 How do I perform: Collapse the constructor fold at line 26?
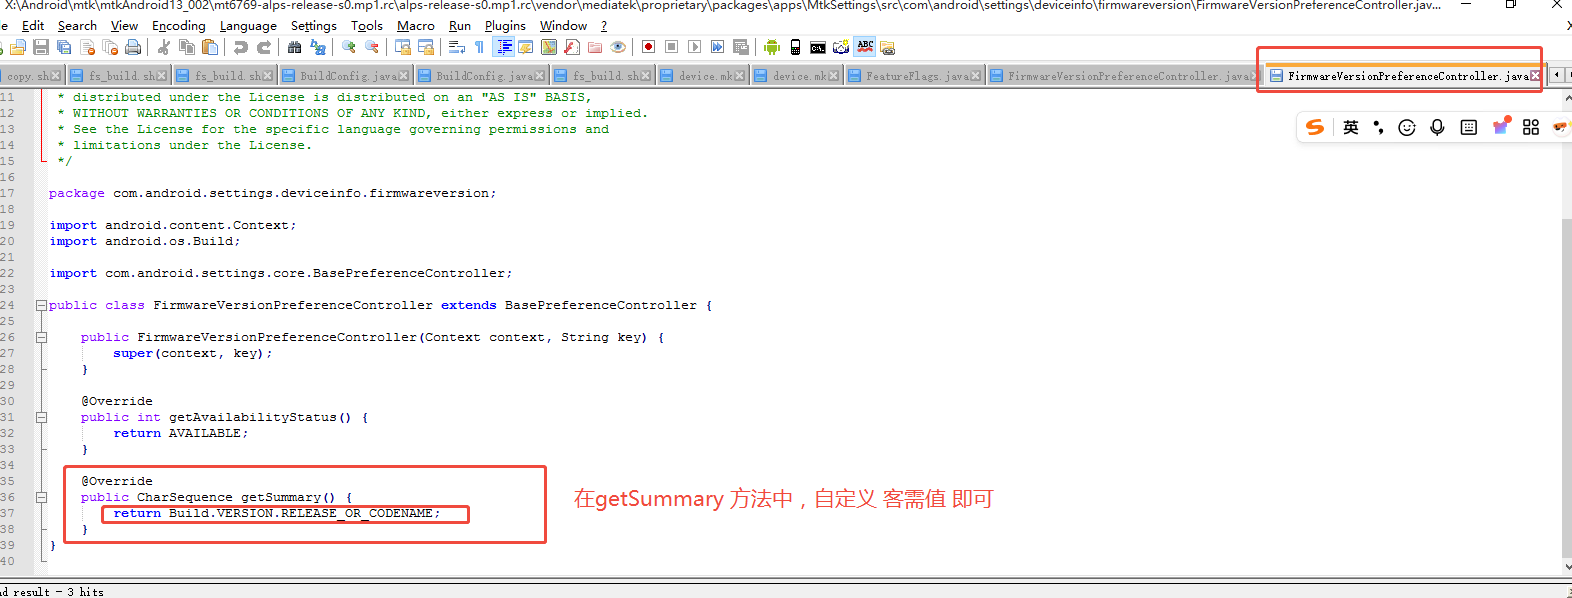pyautogui.click(x=41, y=337)
